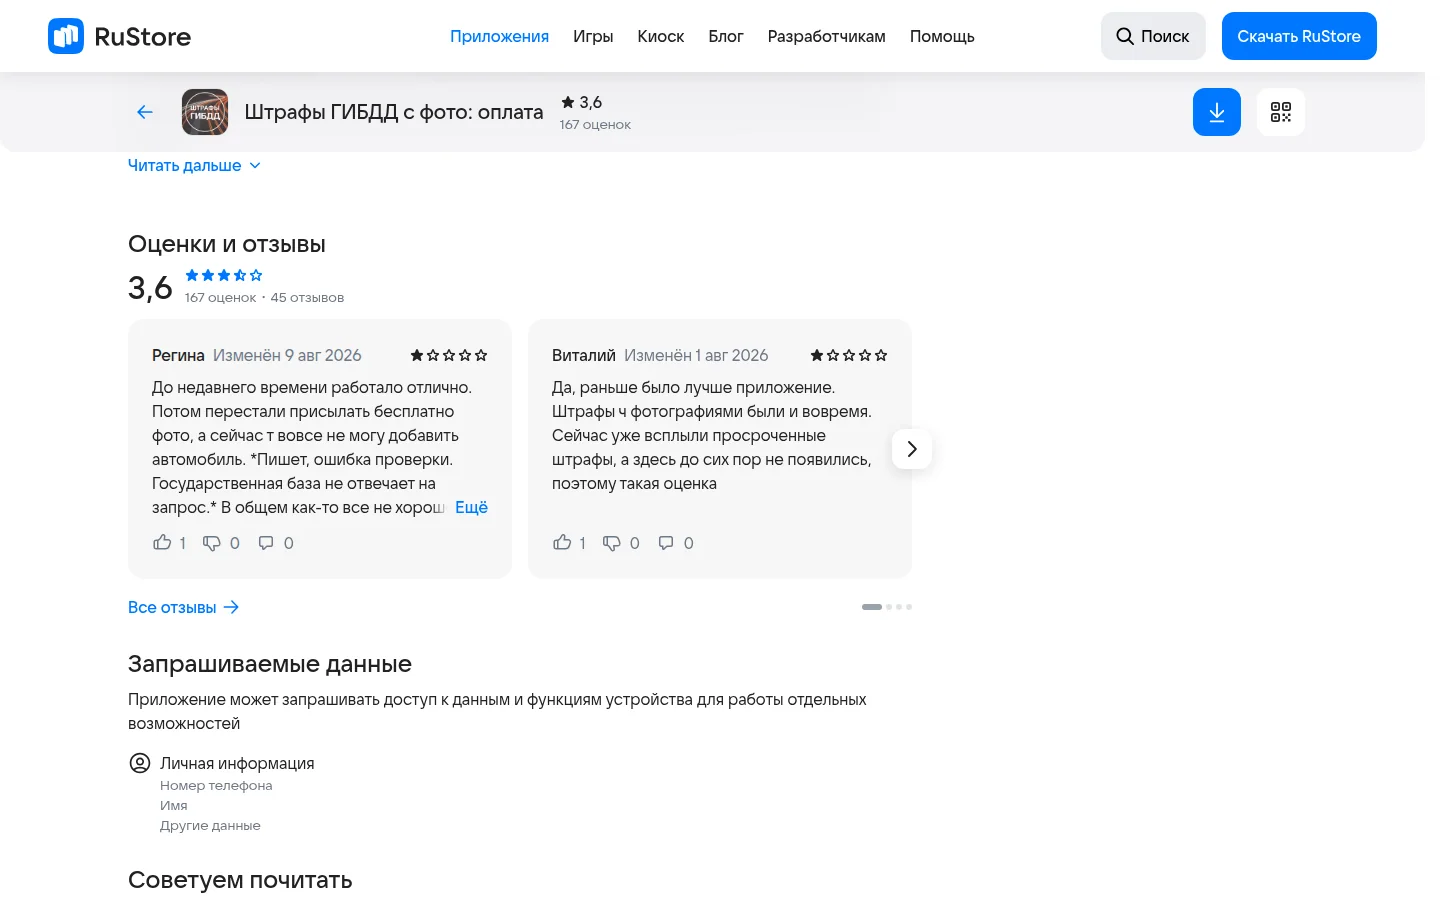Viewport: 1440px width, 900px height.
Task: Click the Поиск search button
Action: (1153, 36)
